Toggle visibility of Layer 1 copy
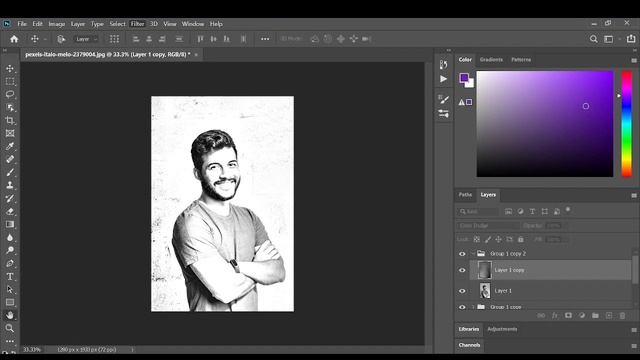 pyautogui.click(x=462, y=270)
